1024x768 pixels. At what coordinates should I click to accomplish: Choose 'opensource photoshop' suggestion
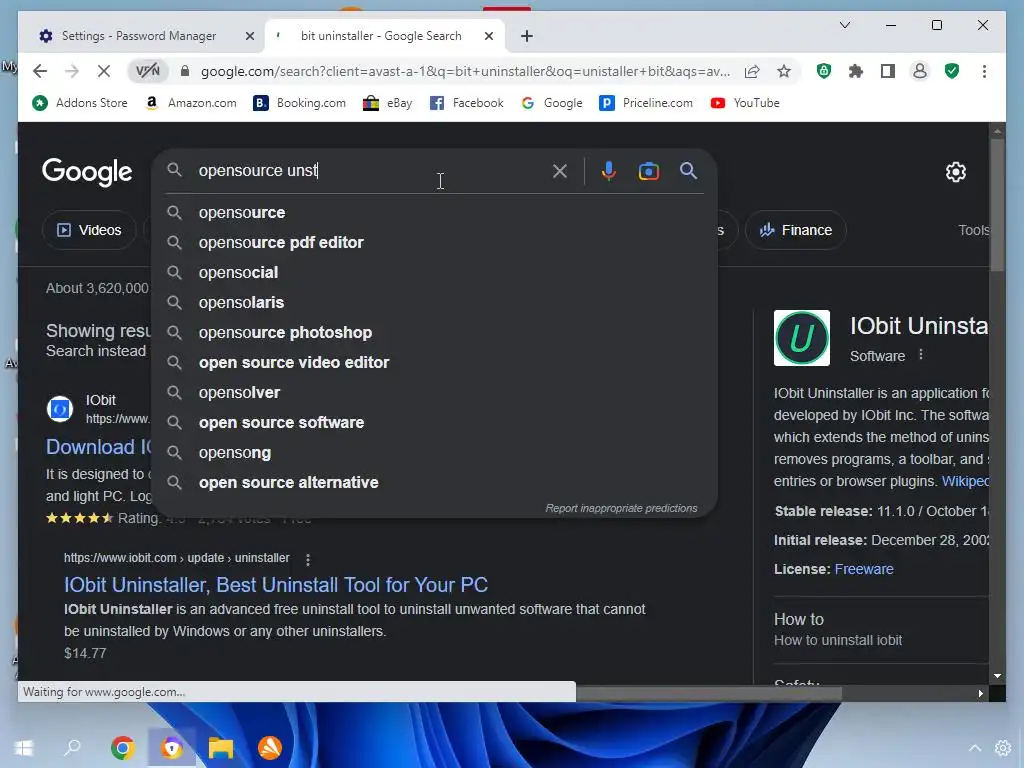coord(434,332)
